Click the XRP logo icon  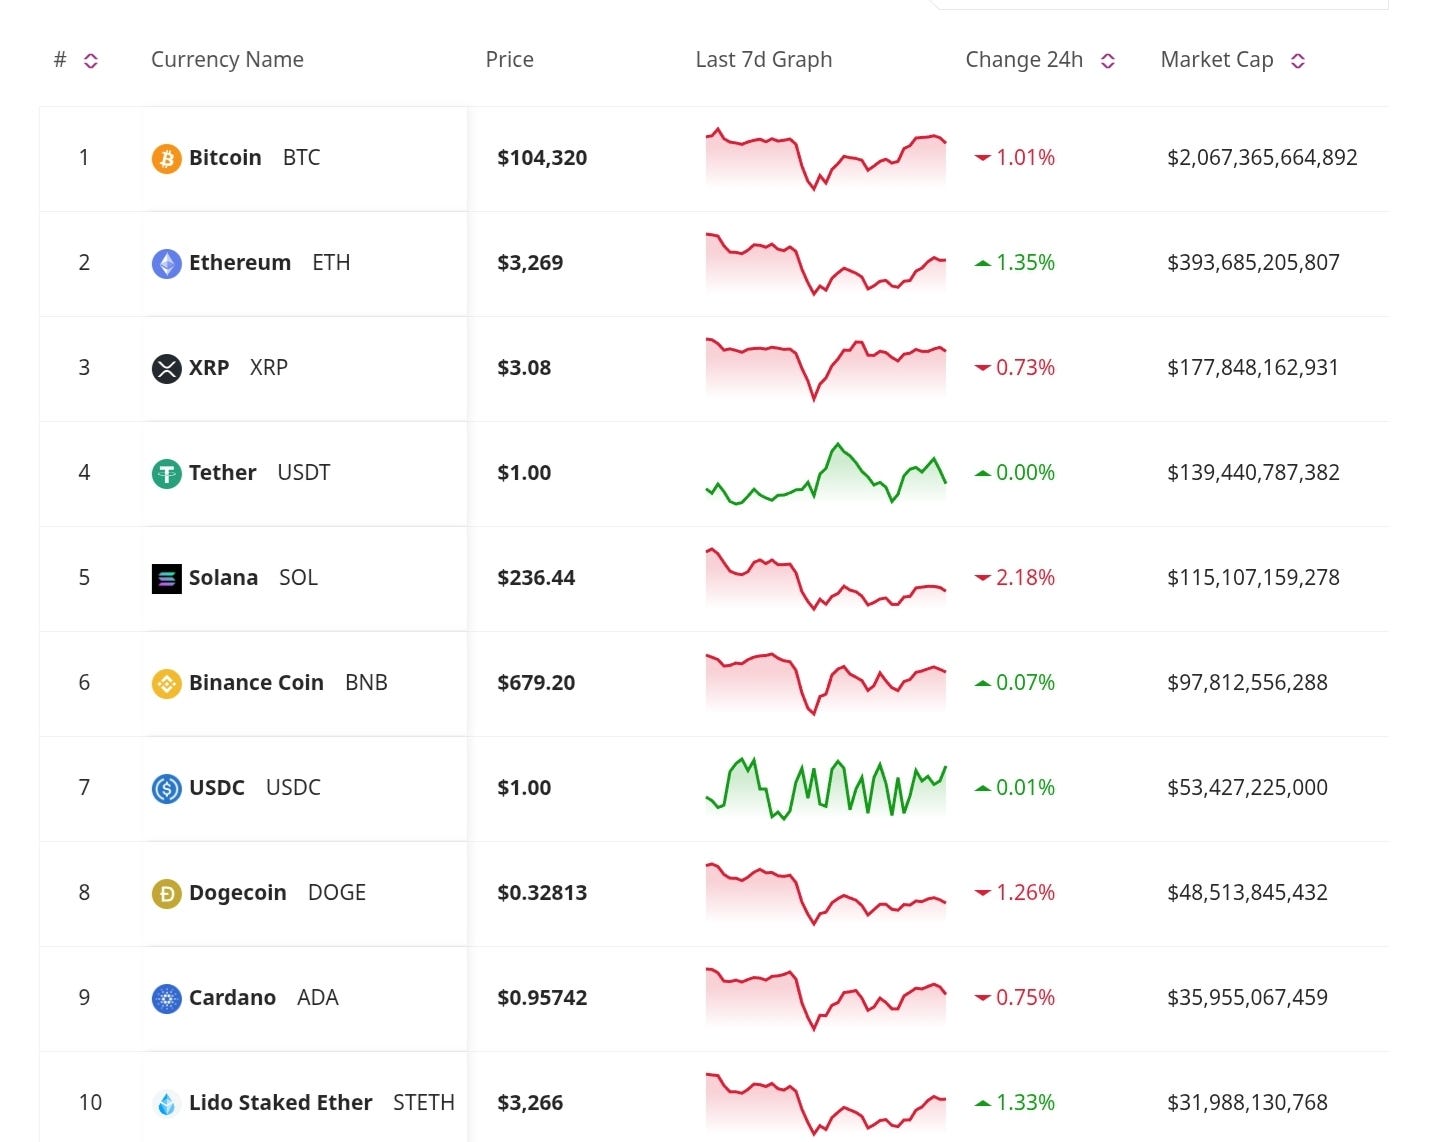click(x=166, y=369)
